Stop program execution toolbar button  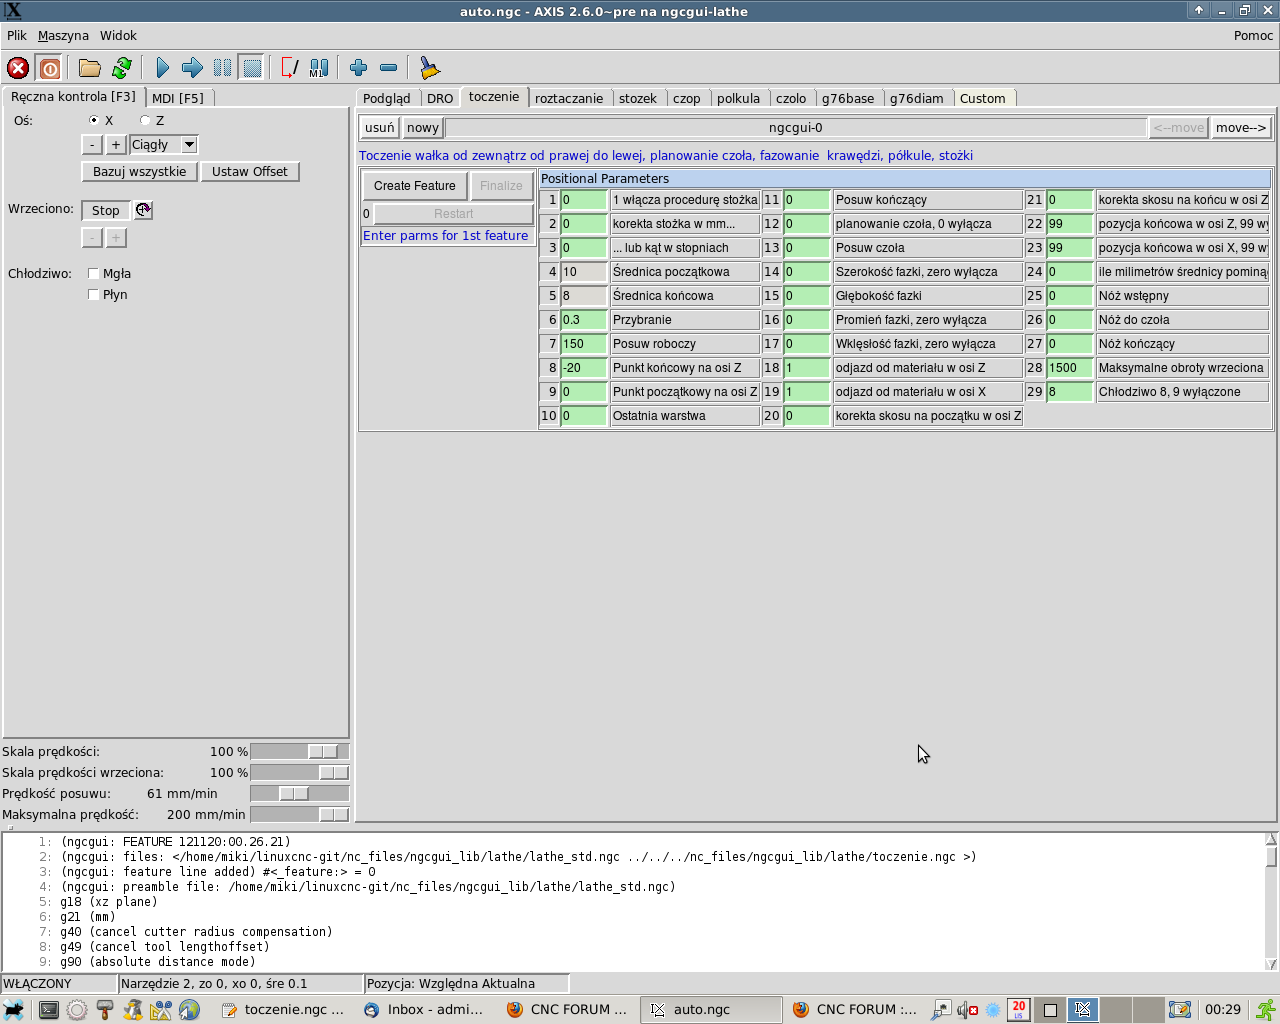(x=252, y=68)
